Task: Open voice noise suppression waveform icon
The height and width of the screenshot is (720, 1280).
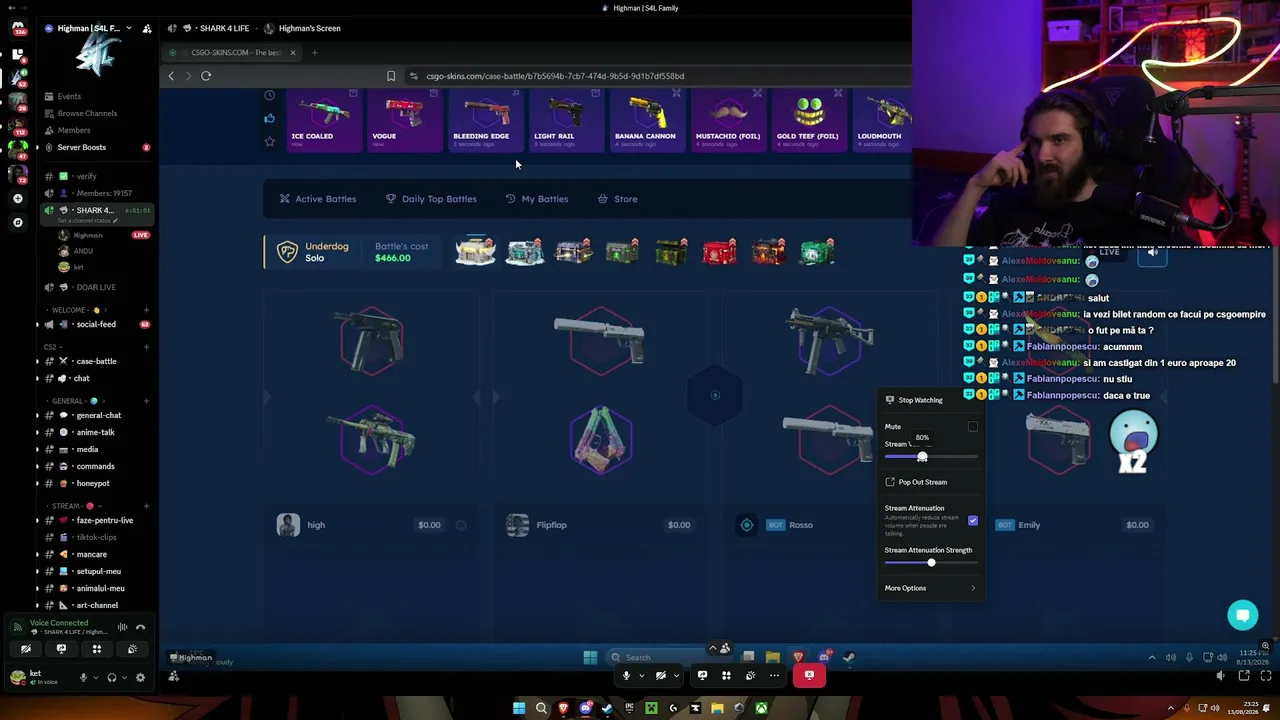Action: [x=122, y=627]
